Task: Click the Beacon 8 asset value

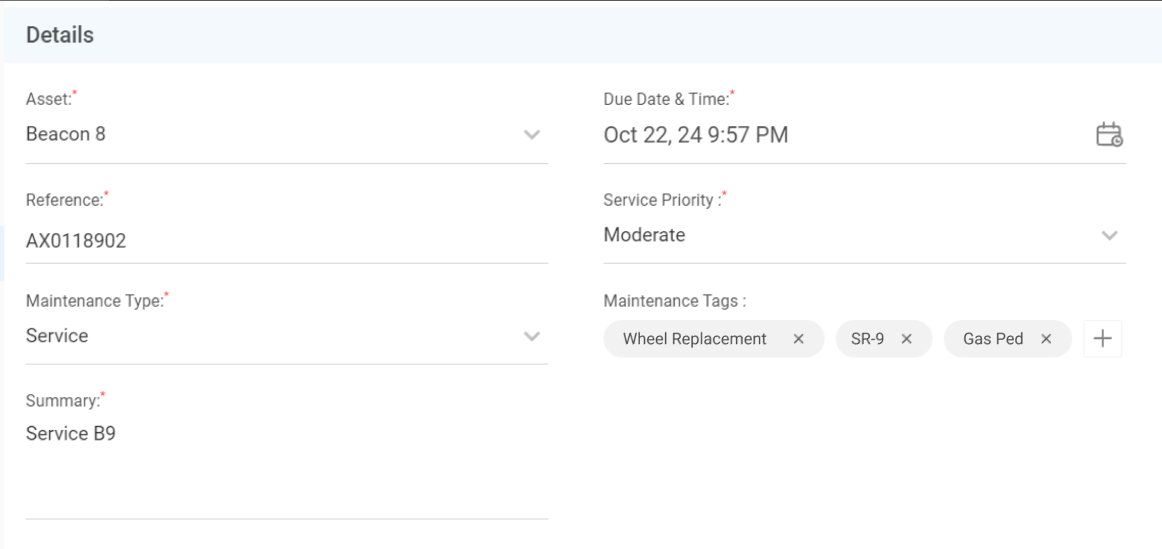Action: click(x=65, y=135)
